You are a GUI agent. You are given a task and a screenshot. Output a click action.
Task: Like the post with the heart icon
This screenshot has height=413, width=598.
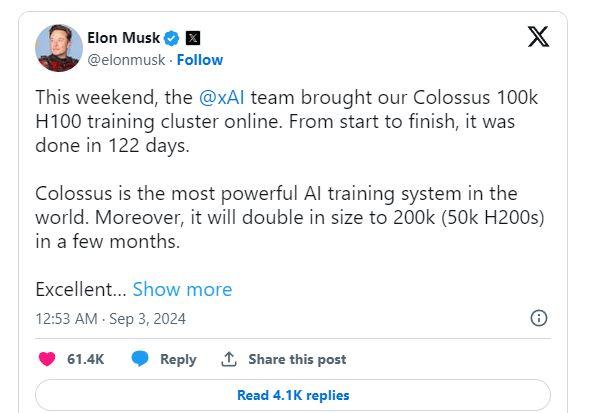pyautogui.click(x=47, y=359)
